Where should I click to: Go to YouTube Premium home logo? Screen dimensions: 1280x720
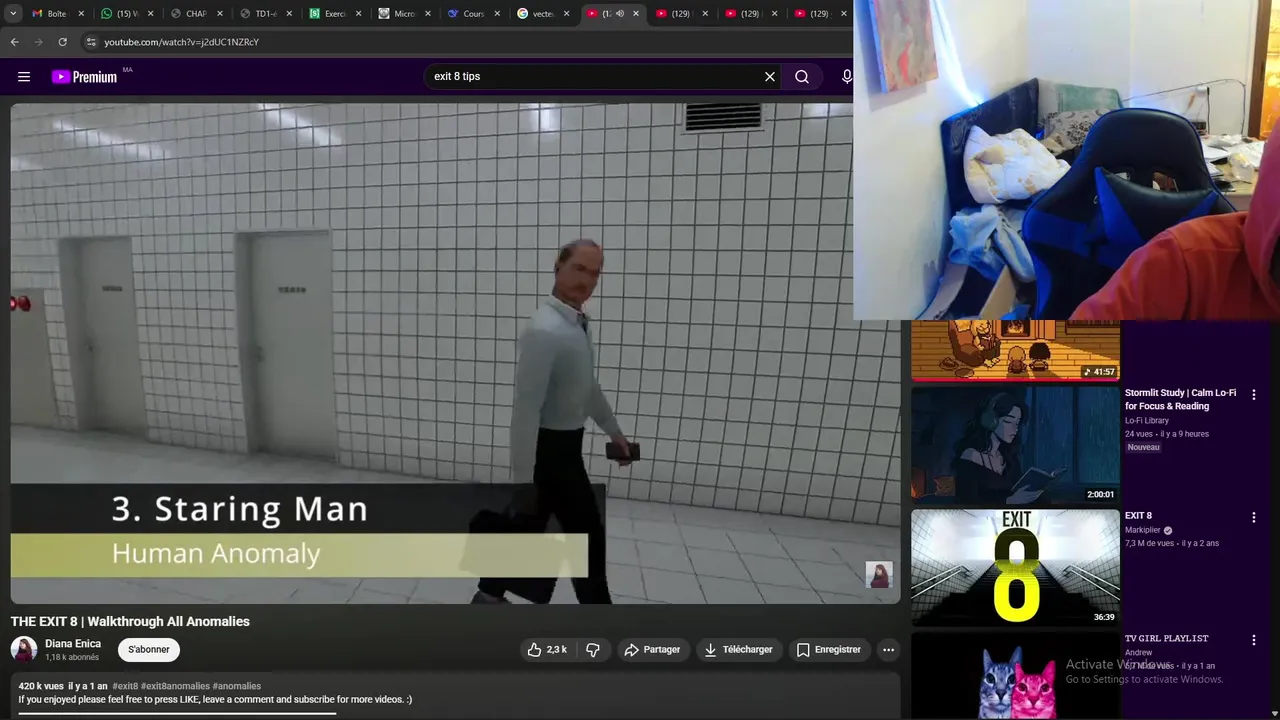85,77
